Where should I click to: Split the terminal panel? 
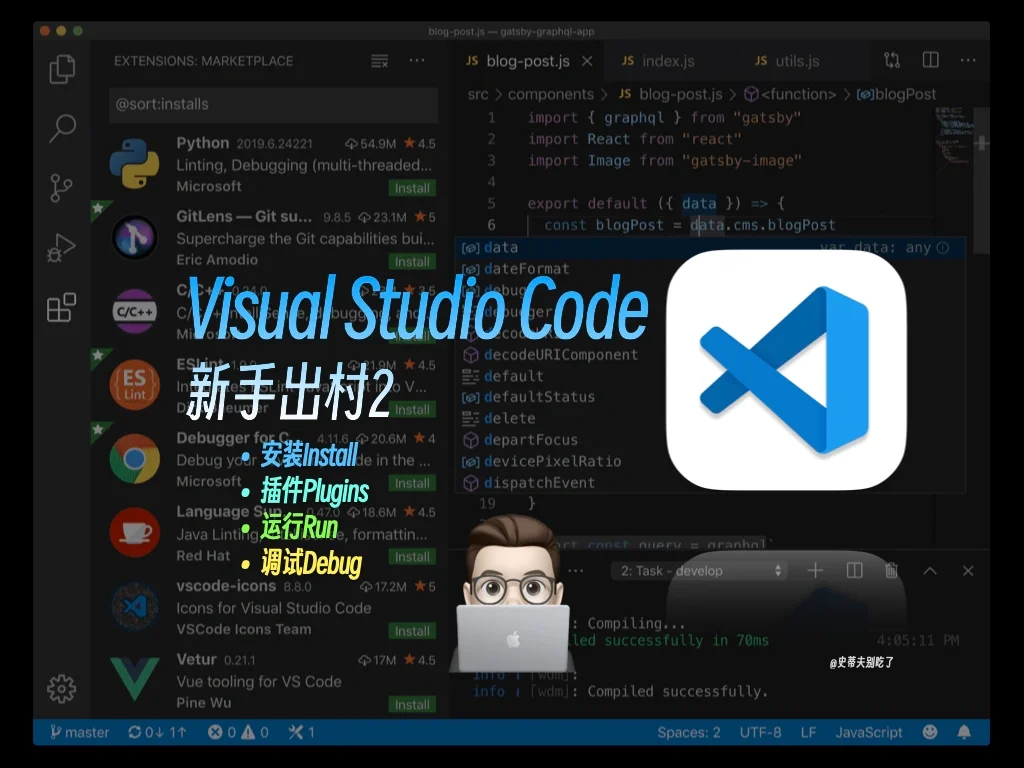(x=854, y=571)
